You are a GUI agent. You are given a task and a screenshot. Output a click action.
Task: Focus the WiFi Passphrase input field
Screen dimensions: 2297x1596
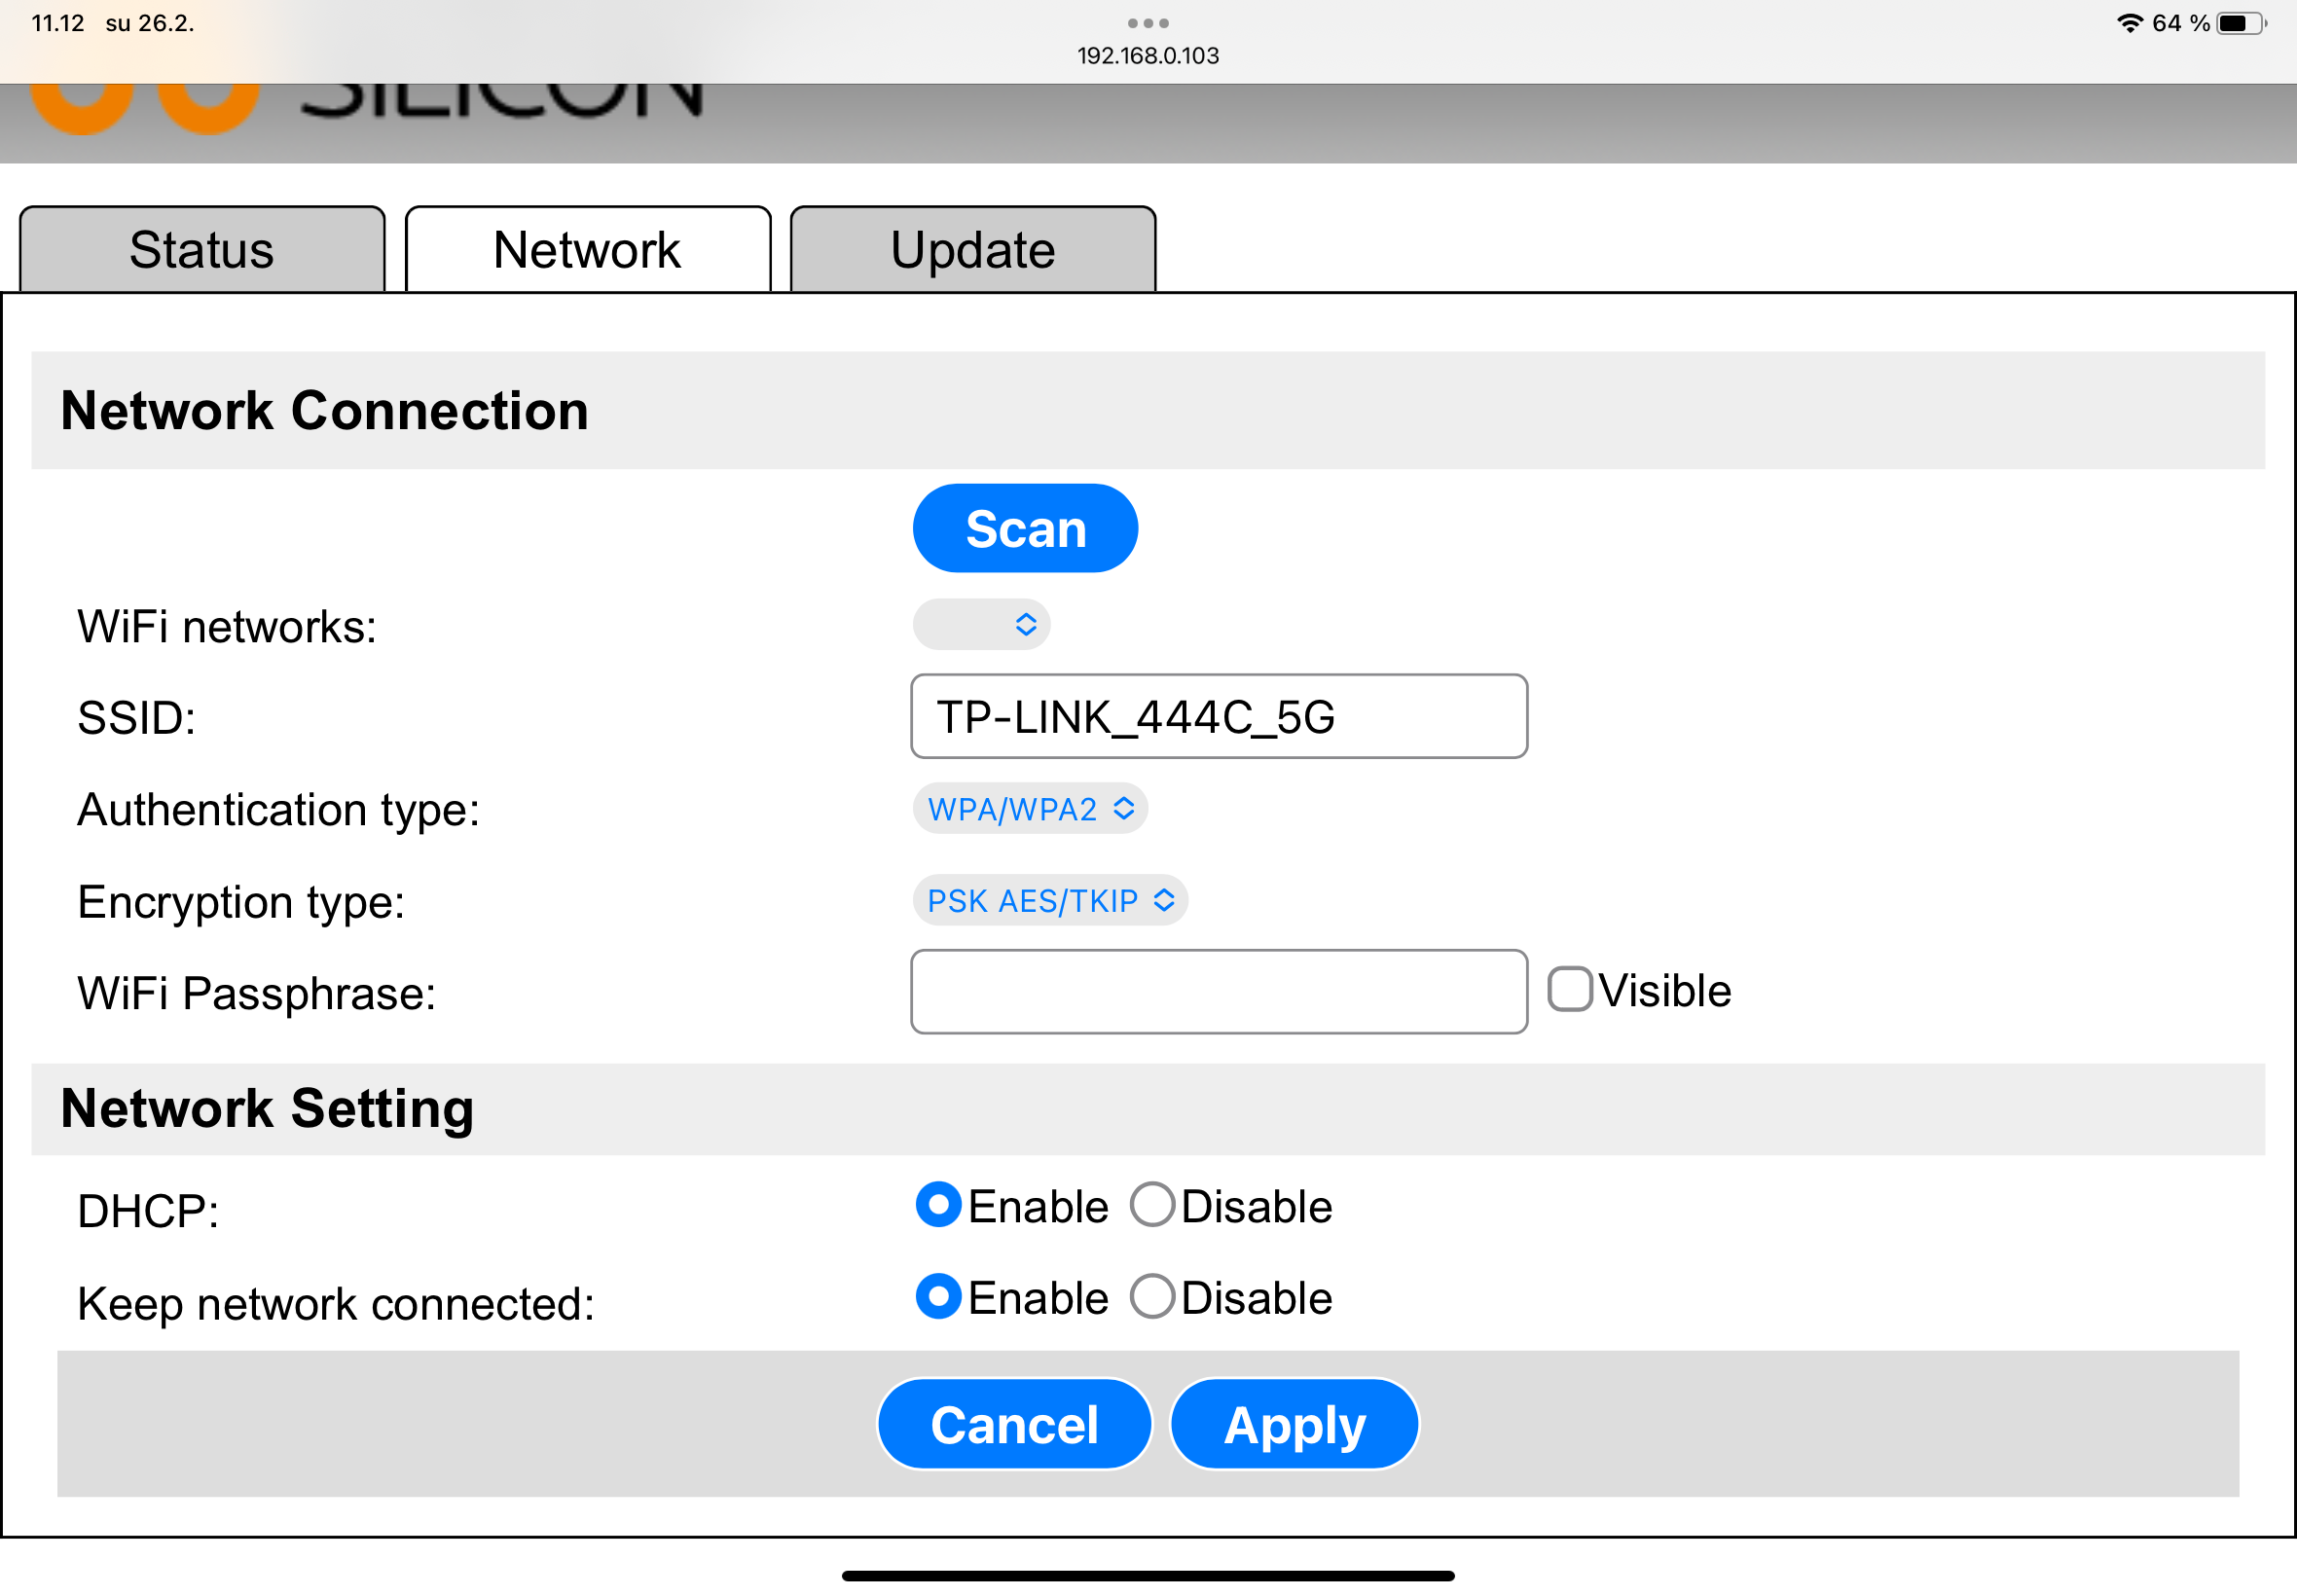[1219, 991]
